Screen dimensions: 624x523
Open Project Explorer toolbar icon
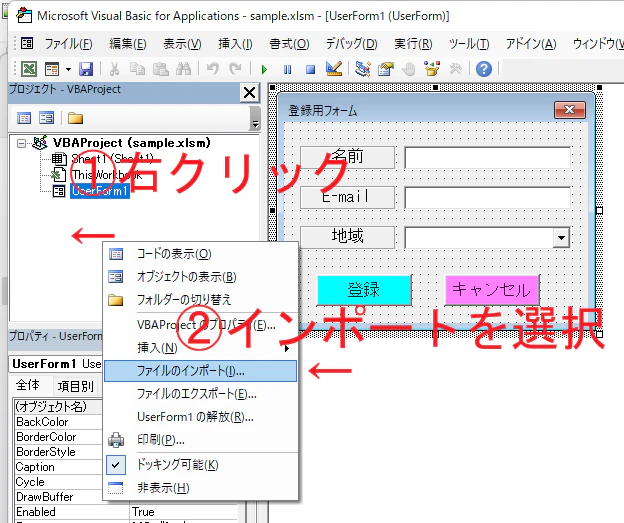point(363,69)
